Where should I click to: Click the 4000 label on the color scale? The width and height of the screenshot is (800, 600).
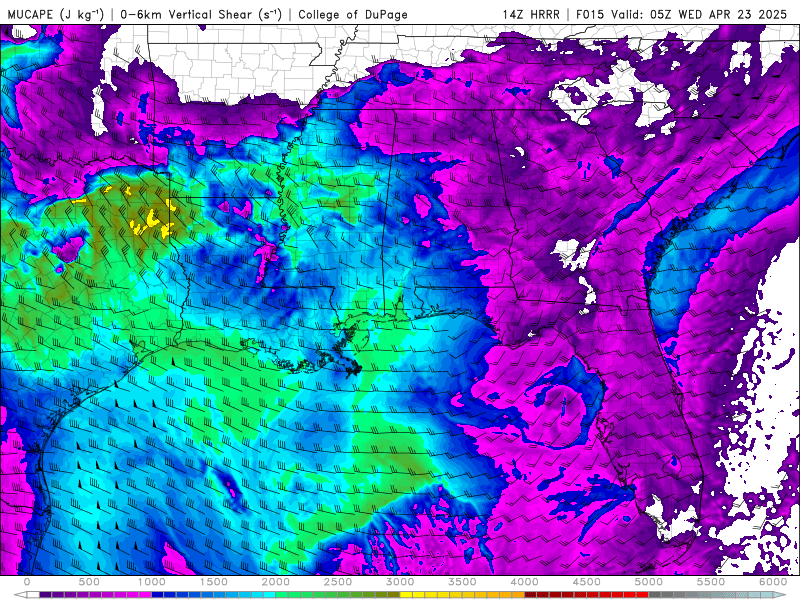coord(524,582)
